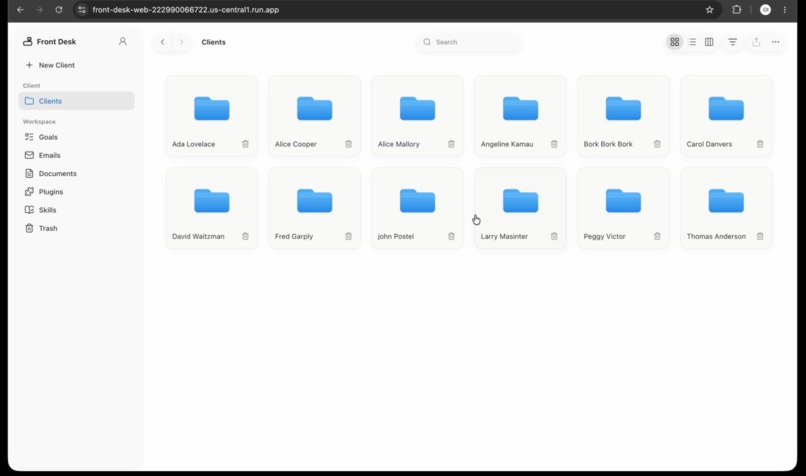
Task: Reload the page in browser
Action: point(59,10)
